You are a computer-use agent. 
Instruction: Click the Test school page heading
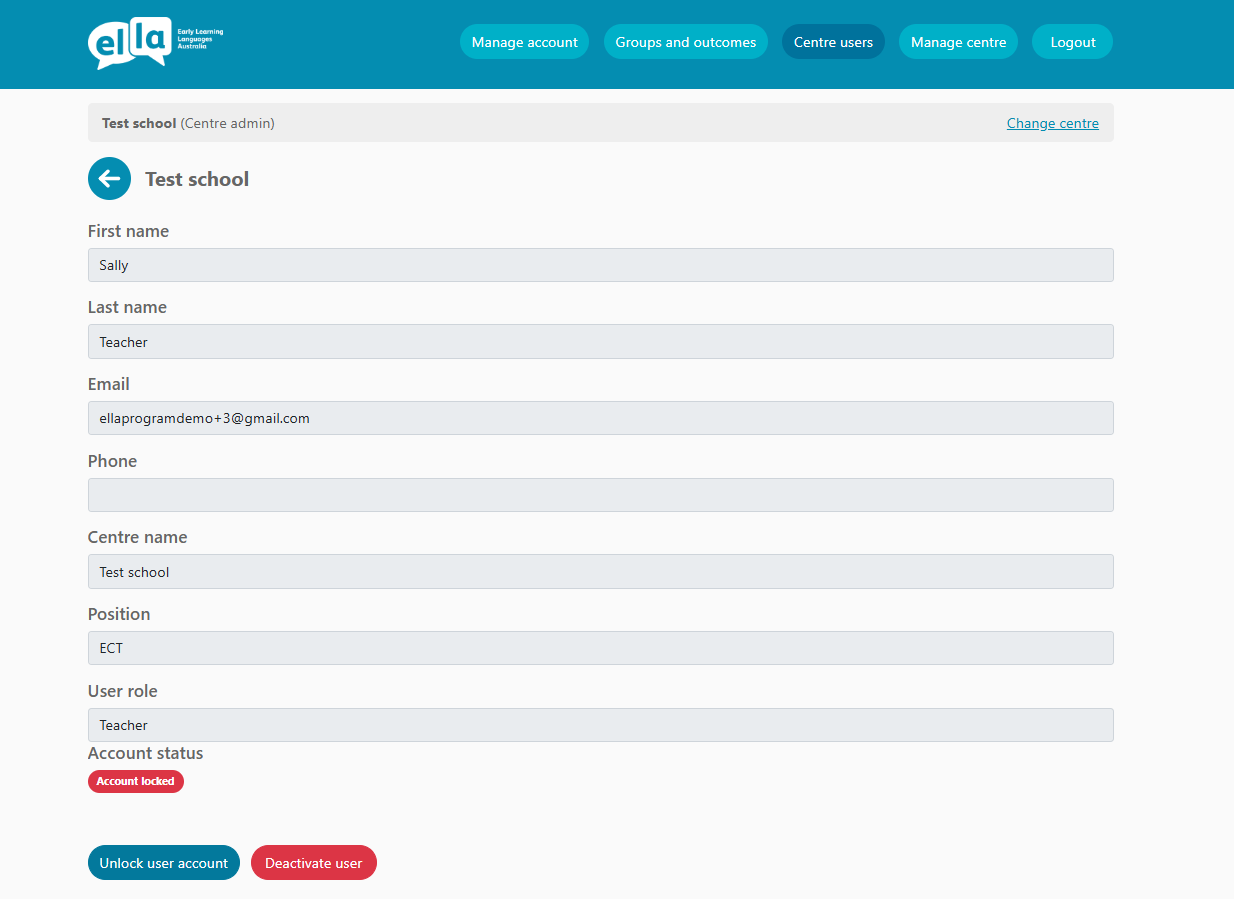tap(197, 179)
